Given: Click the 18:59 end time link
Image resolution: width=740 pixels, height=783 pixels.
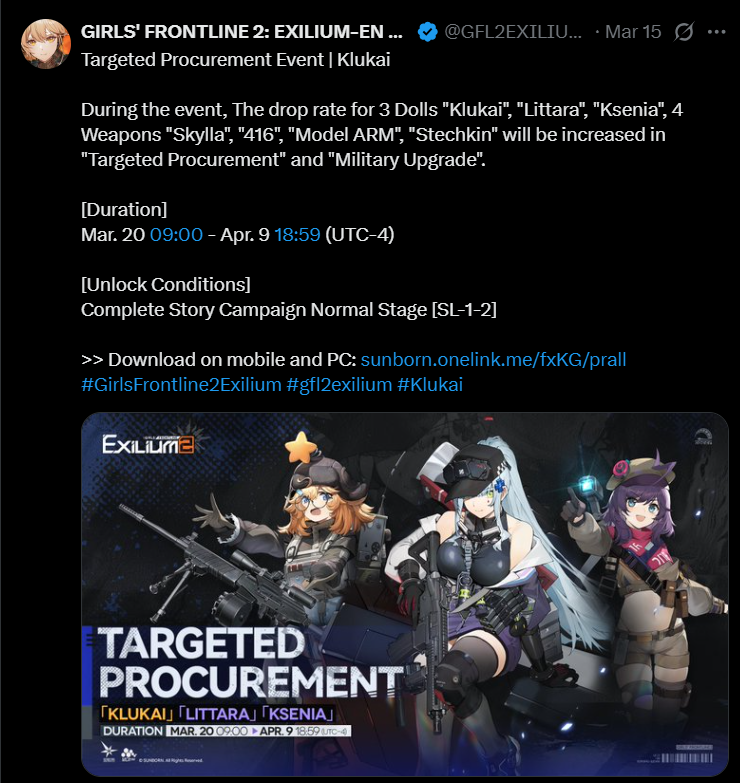Looking at the screenshot, I should 297,234.
